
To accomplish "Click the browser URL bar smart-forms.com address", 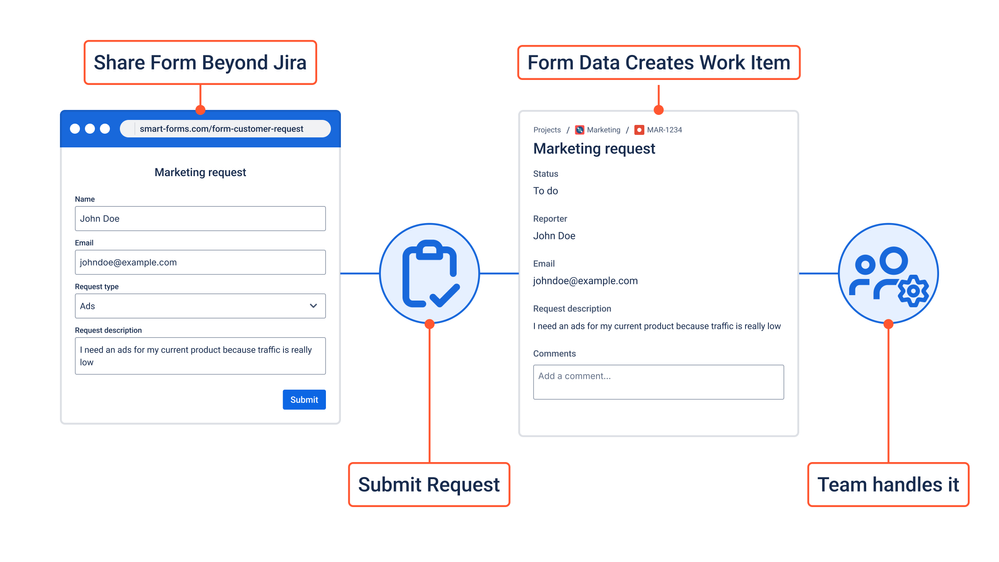I will pyautogui.click(x=225, y=129).
